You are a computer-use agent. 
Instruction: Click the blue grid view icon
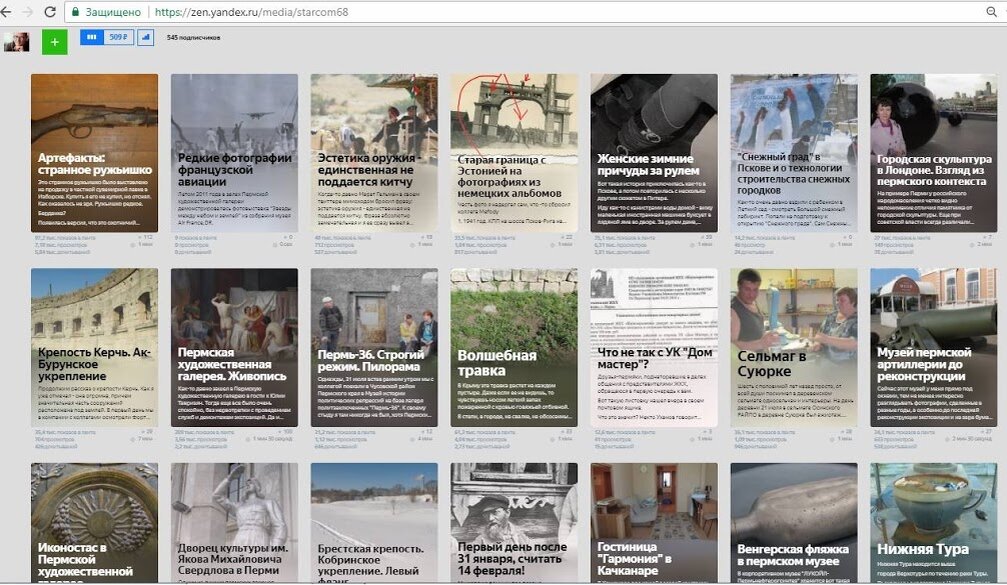point(92,37)
